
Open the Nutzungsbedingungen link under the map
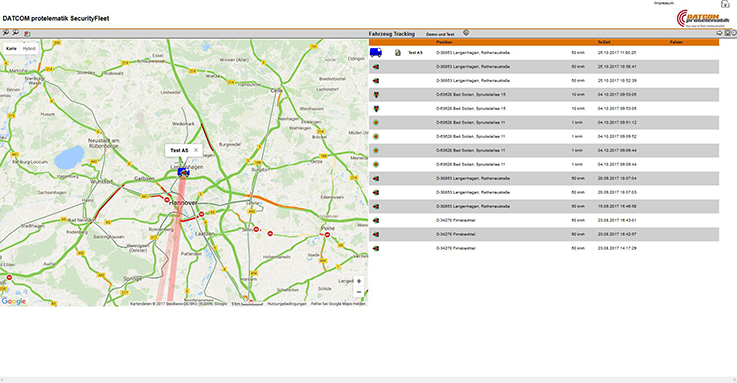coord(287,304)
